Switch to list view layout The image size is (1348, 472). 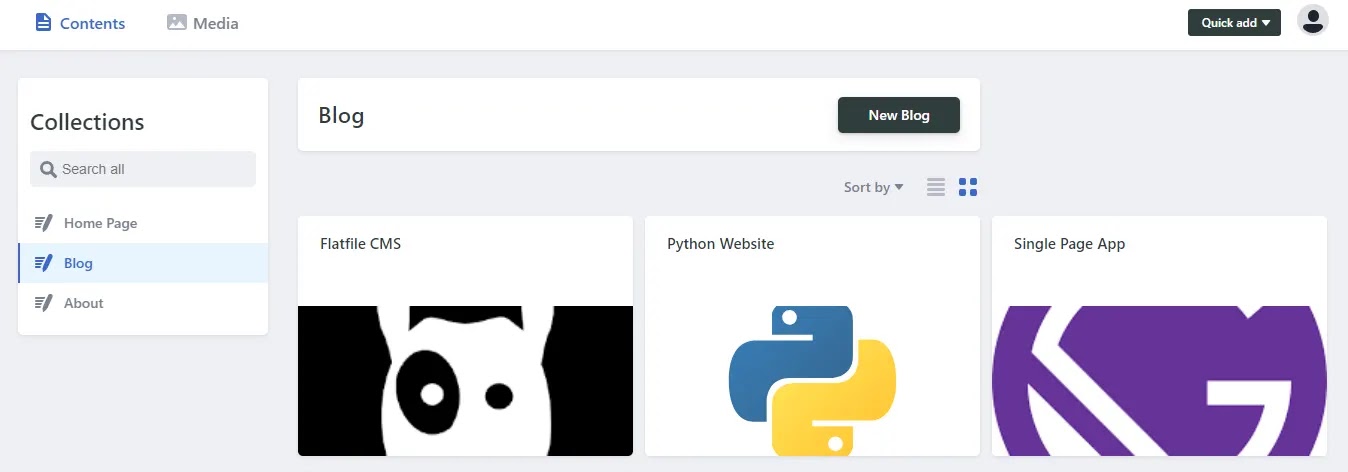click(x=935, y=187)
